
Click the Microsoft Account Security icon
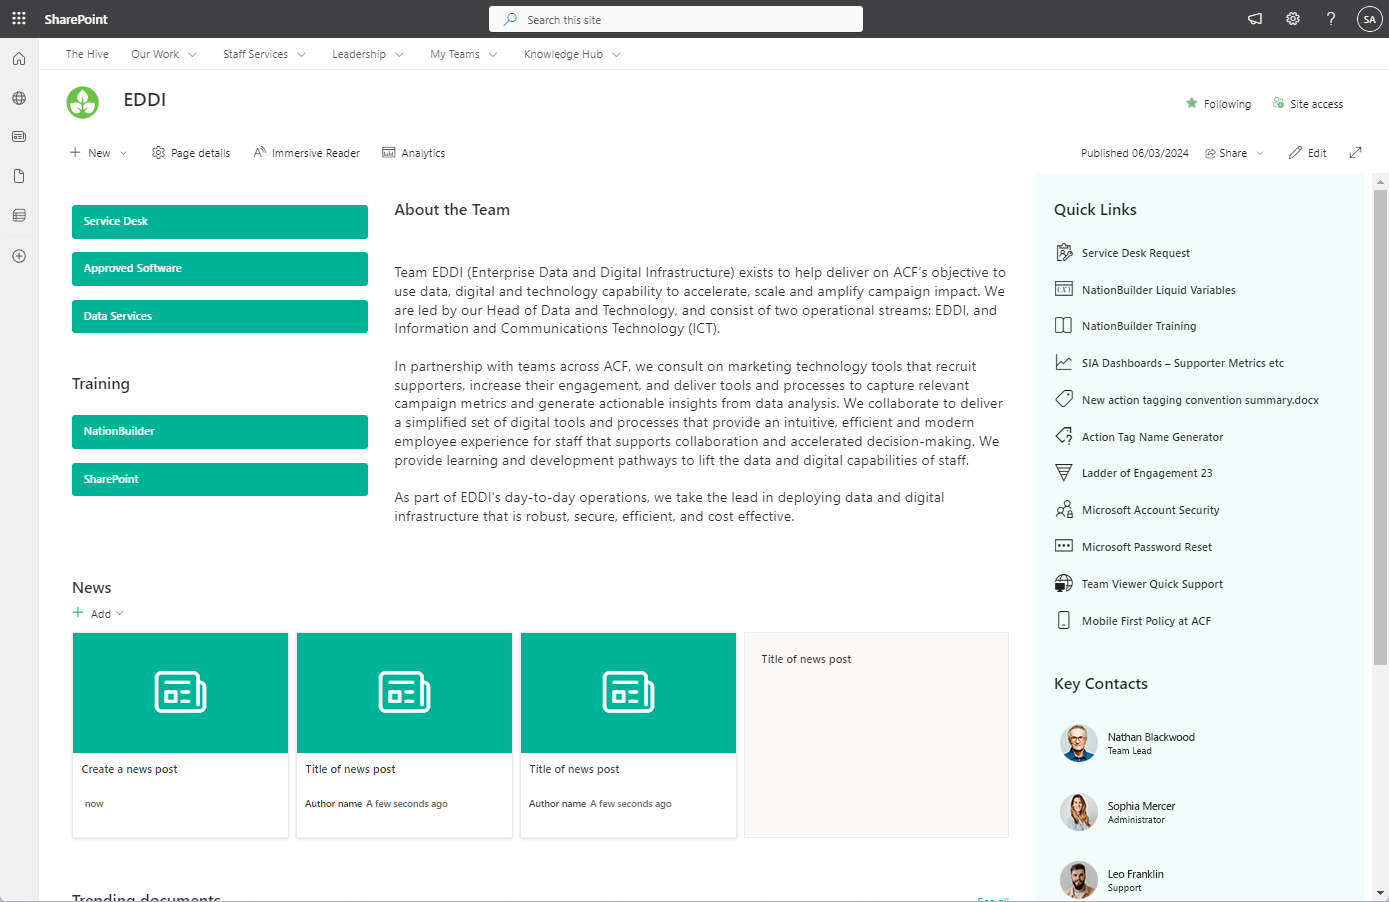click(x=1064, y=510)
